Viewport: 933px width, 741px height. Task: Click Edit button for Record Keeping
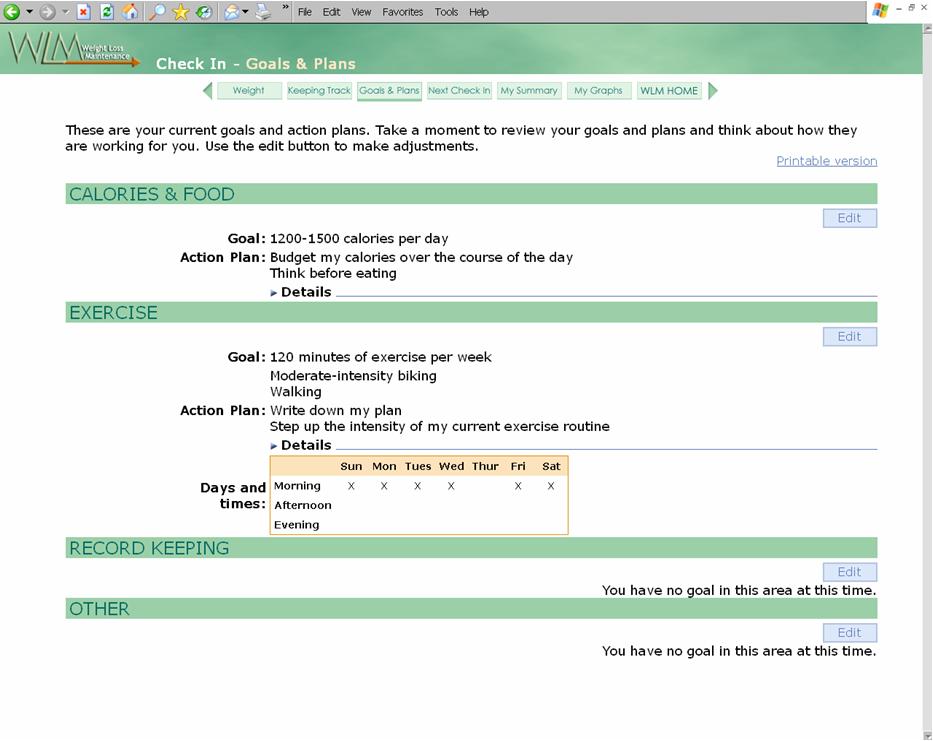point(849,572)
